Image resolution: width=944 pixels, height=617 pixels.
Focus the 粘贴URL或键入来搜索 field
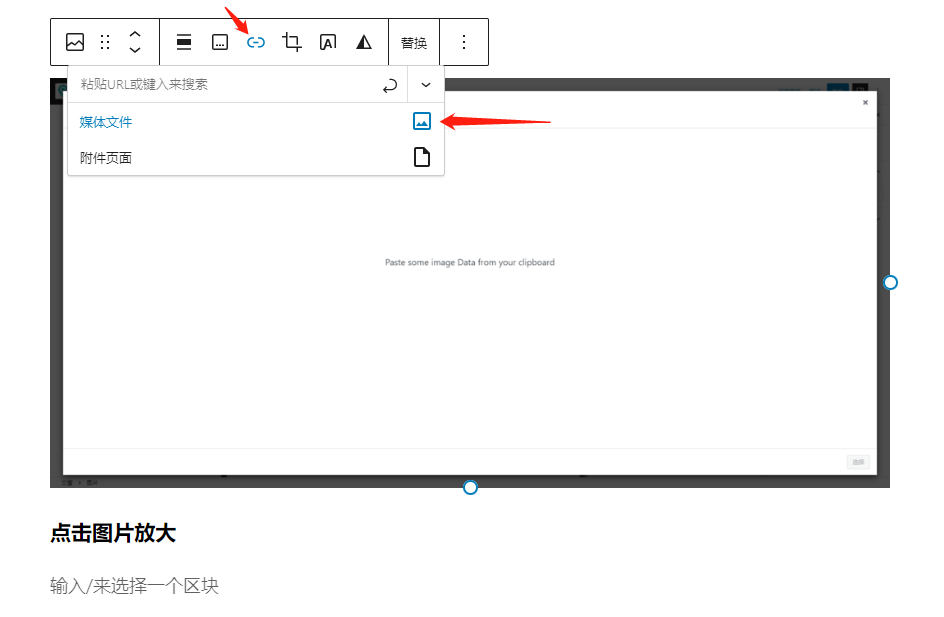click(225, 85)
